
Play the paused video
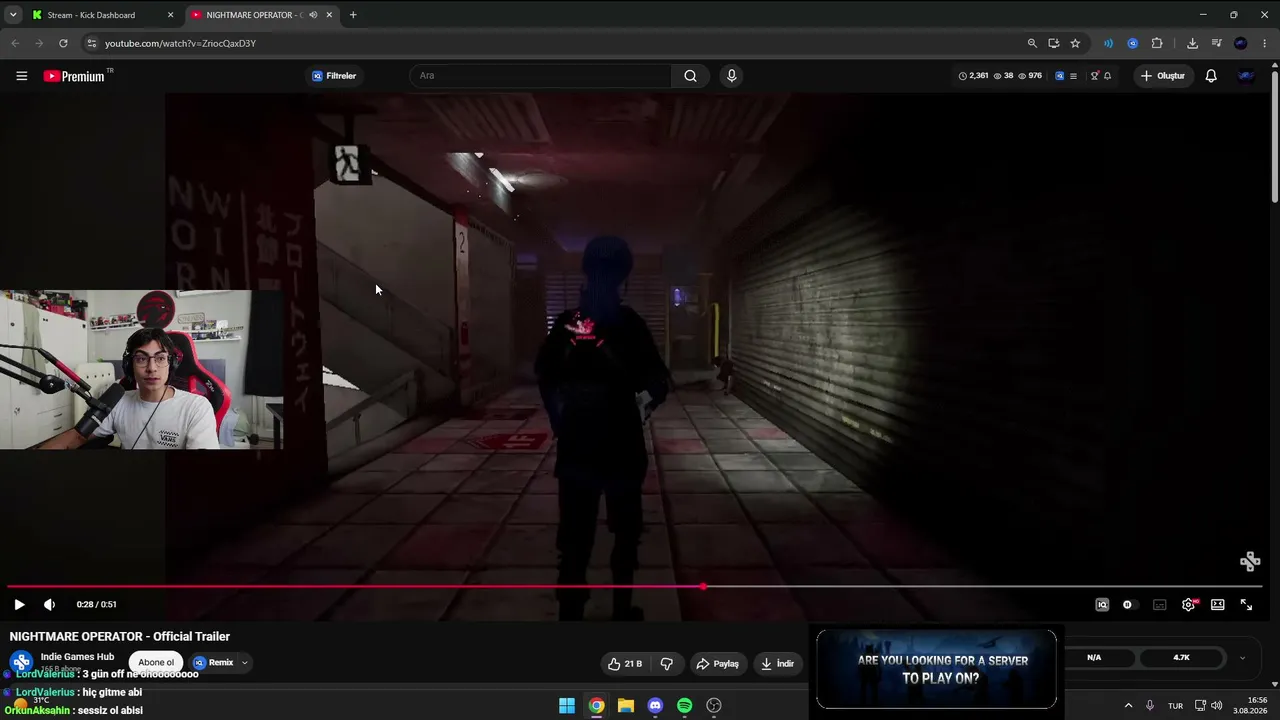point(19,604)
